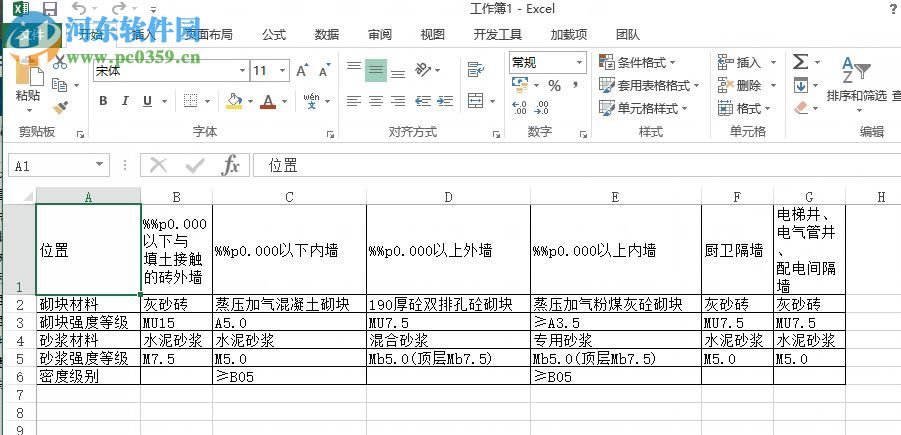Open the font size 11 dropdown
This screenshot has width=901, height=435.
tap(283, 71)
